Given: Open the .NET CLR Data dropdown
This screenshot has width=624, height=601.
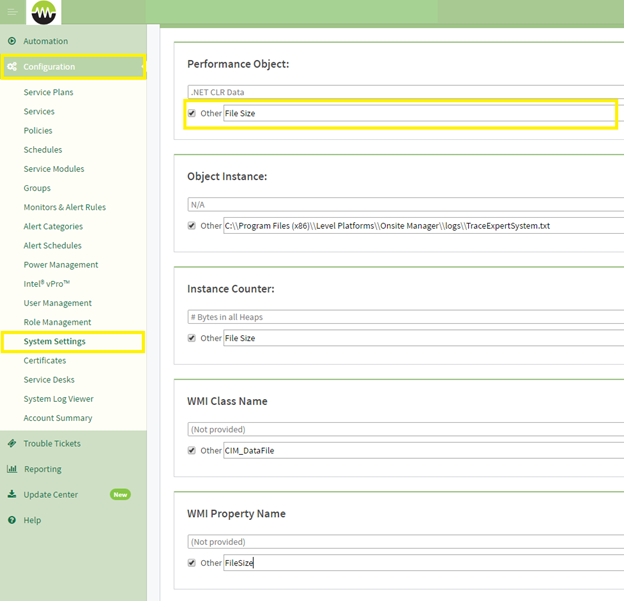Looking at the screenshot, I should (x=406, y=92).
